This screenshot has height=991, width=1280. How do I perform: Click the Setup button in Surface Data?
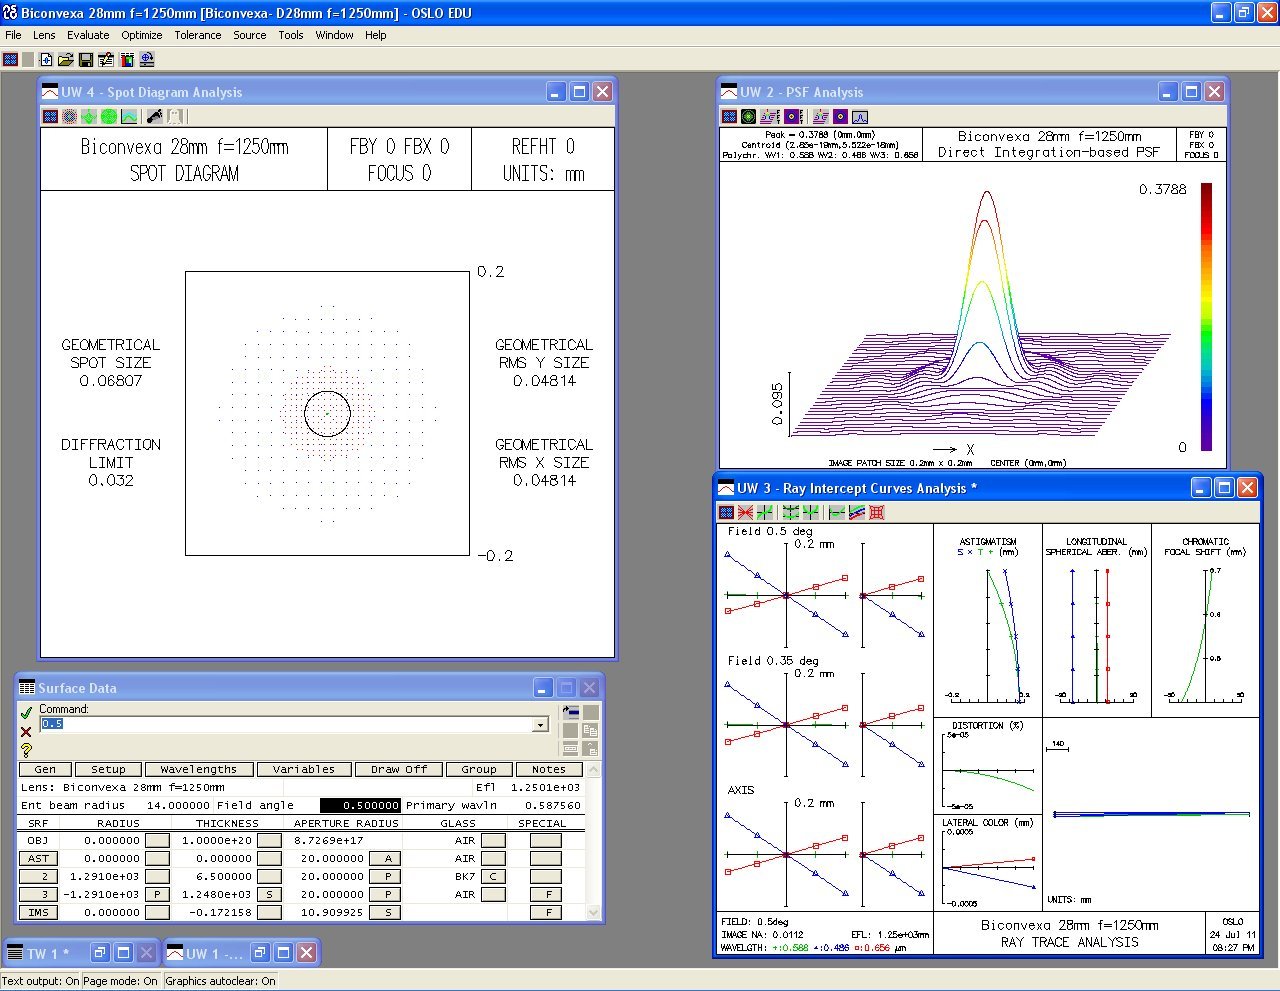[108, 769]
